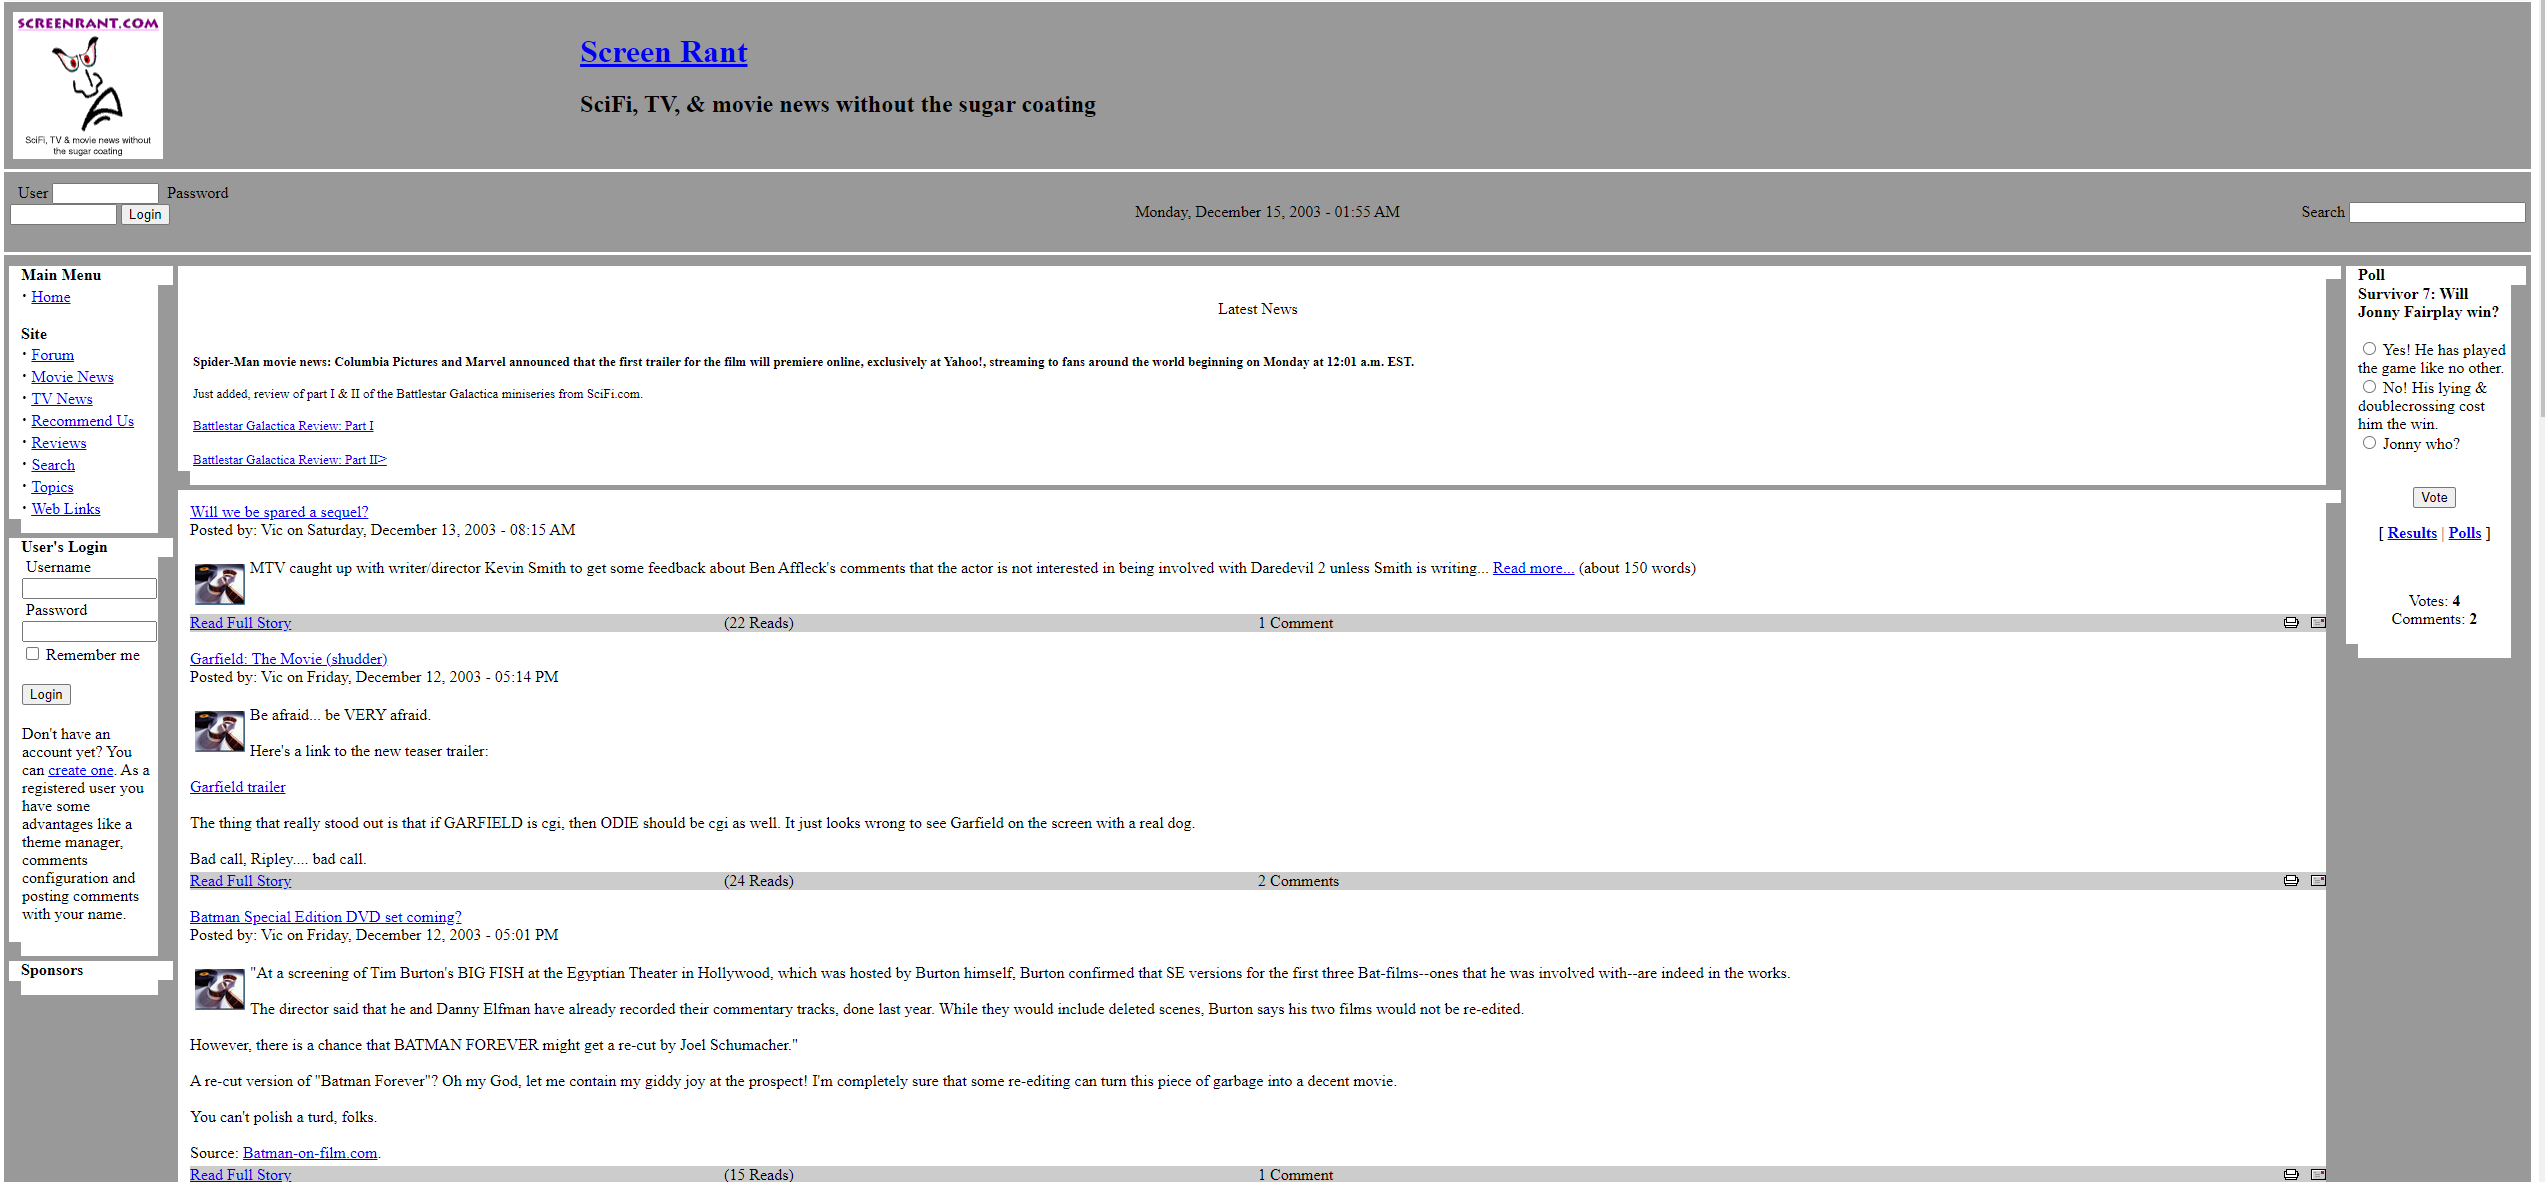
Task: Click 'Monday, December 15, 2003 - 01:55 AM' date
Action: coord(1267,212)
